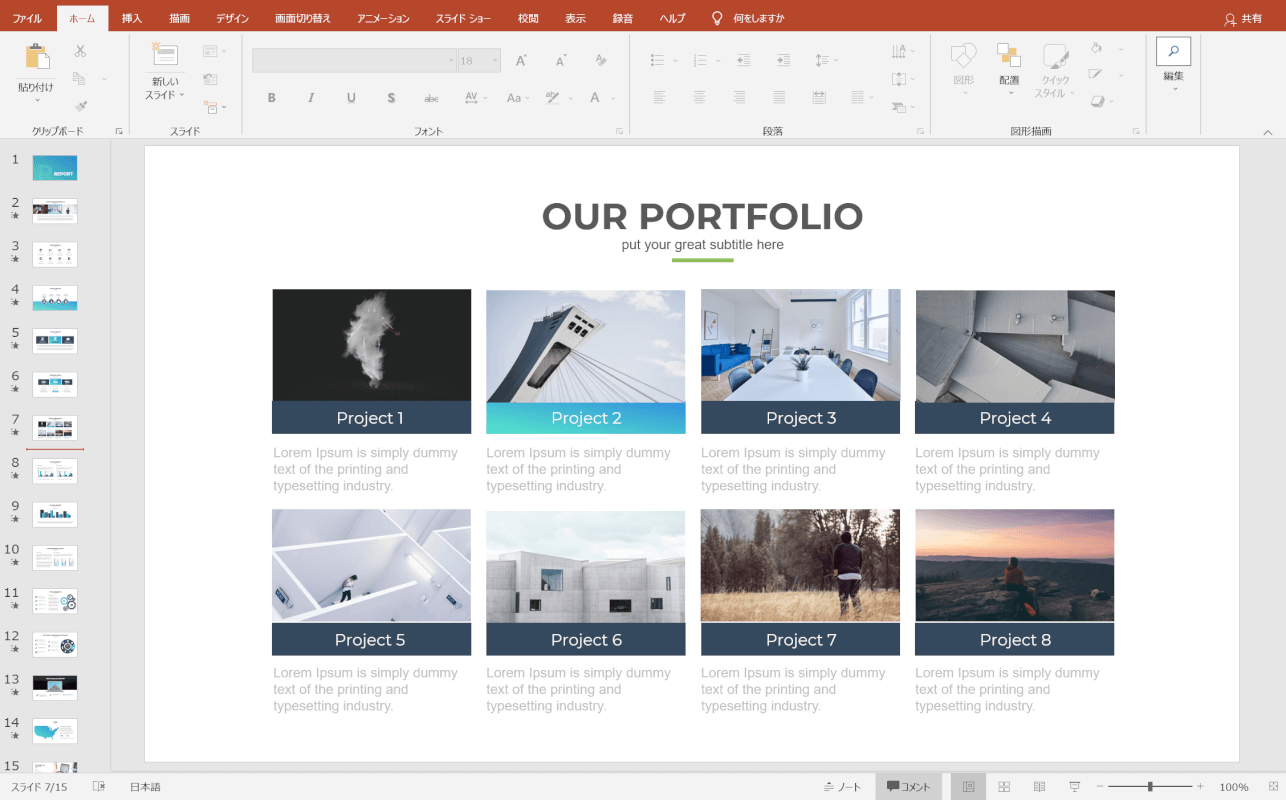Toggle Normal view button in status bar
Screen dimensions: 1286x800
click(x=968, y=787)
